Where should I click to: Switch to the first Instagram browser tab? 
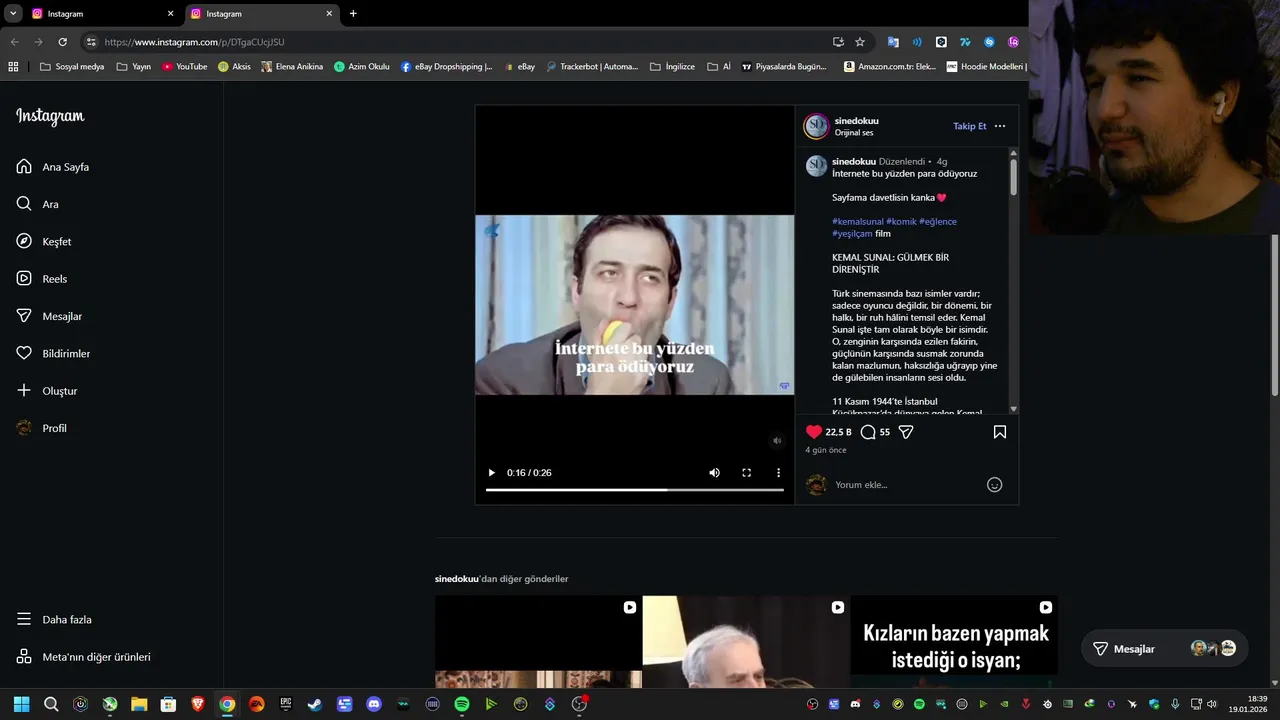[100, 14]
